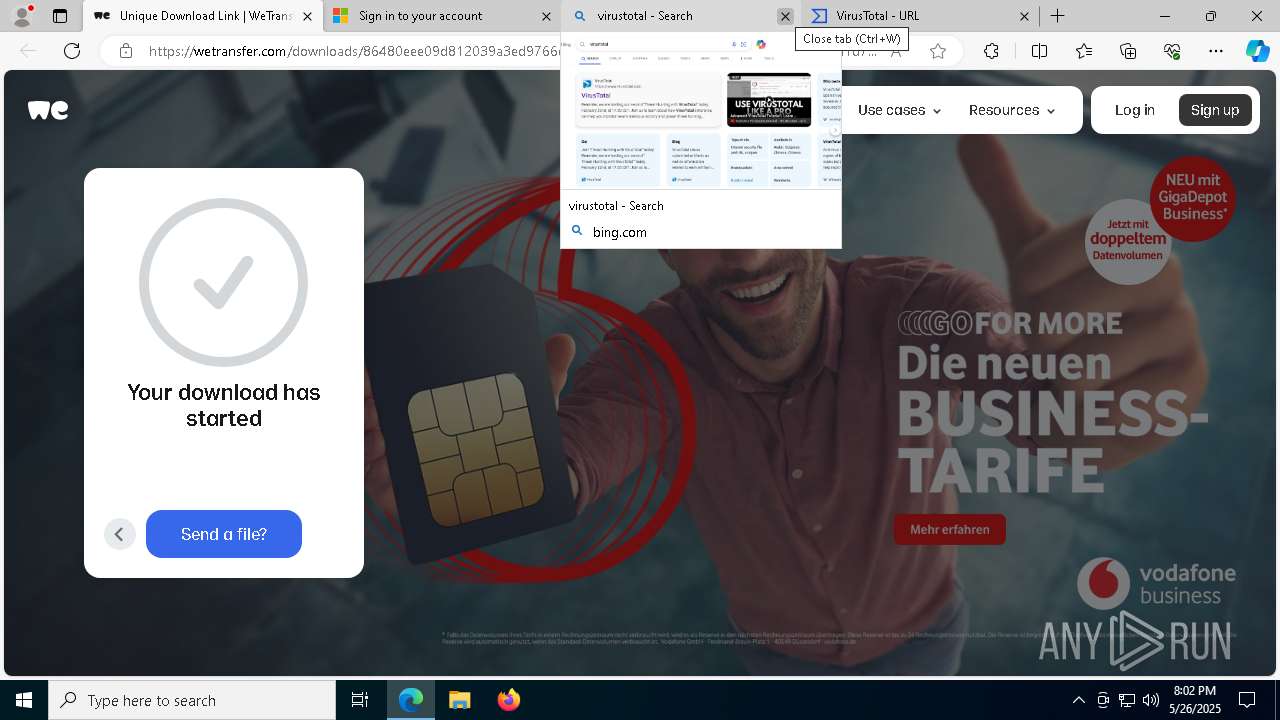This screenshot has height=720, width=1280.
Task: Open Edge Settings and more menu
Action: tap(1216, 51)
